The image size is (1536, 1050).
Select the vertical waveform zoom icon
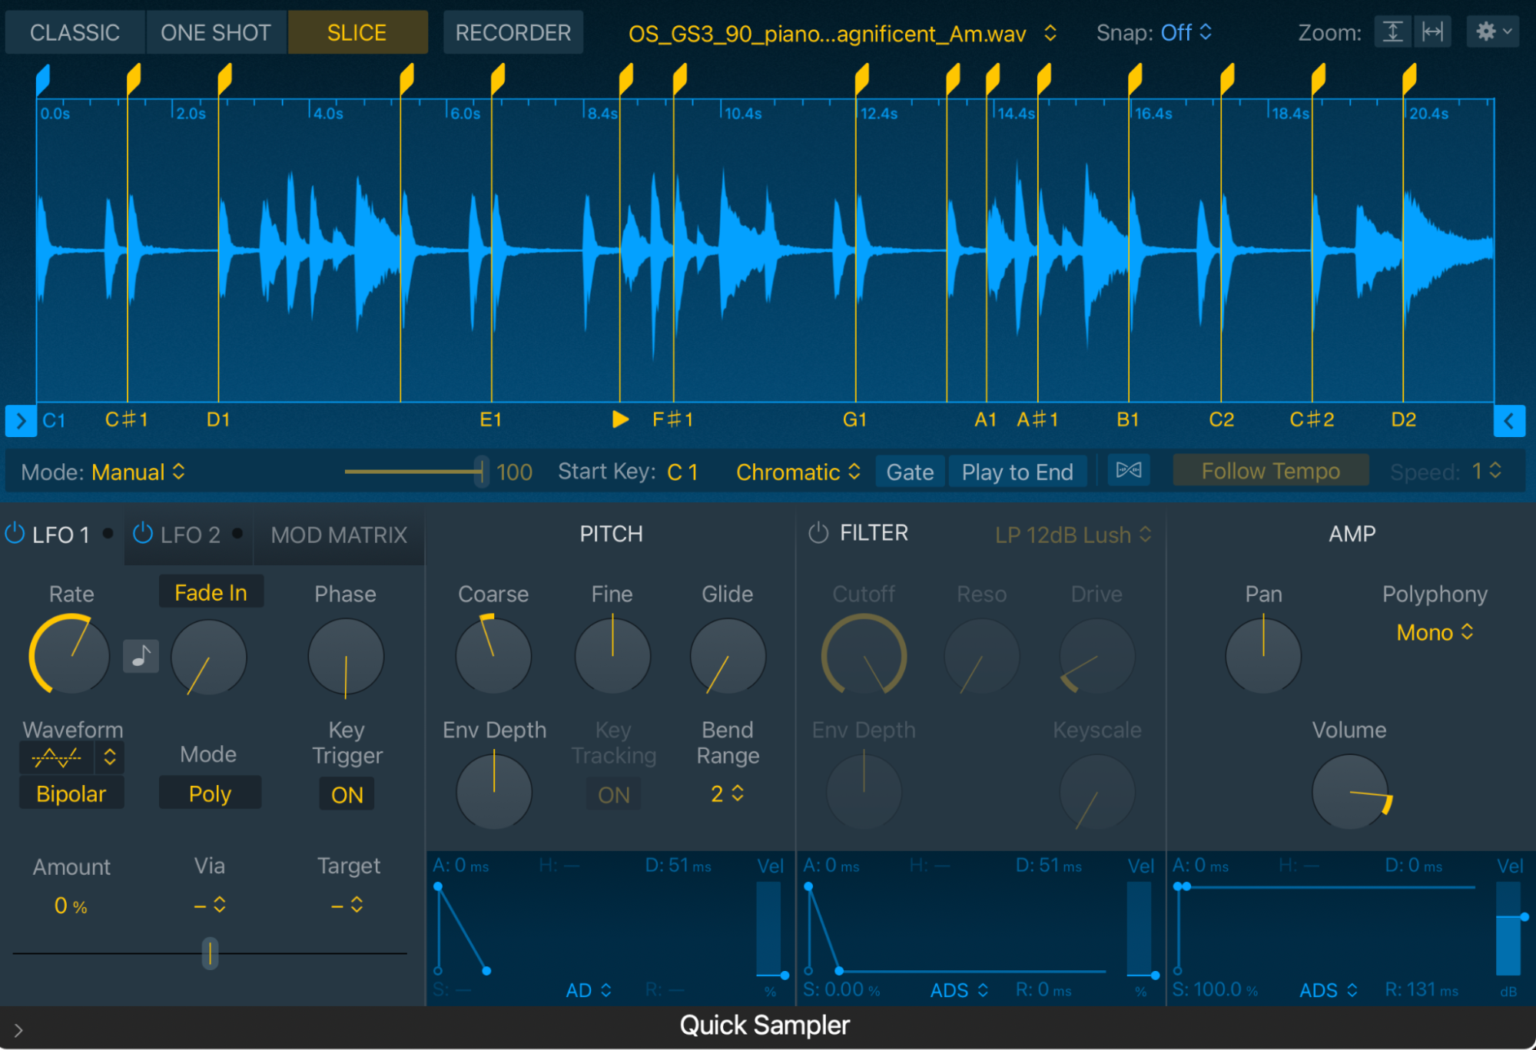point(1393,31)
